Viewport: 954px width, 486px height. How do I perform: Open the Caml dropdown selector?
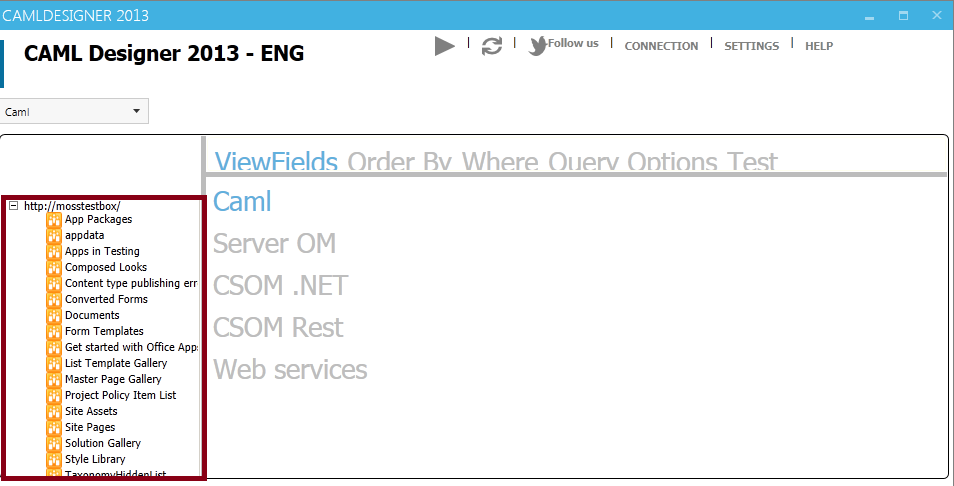tap(74, 111)
